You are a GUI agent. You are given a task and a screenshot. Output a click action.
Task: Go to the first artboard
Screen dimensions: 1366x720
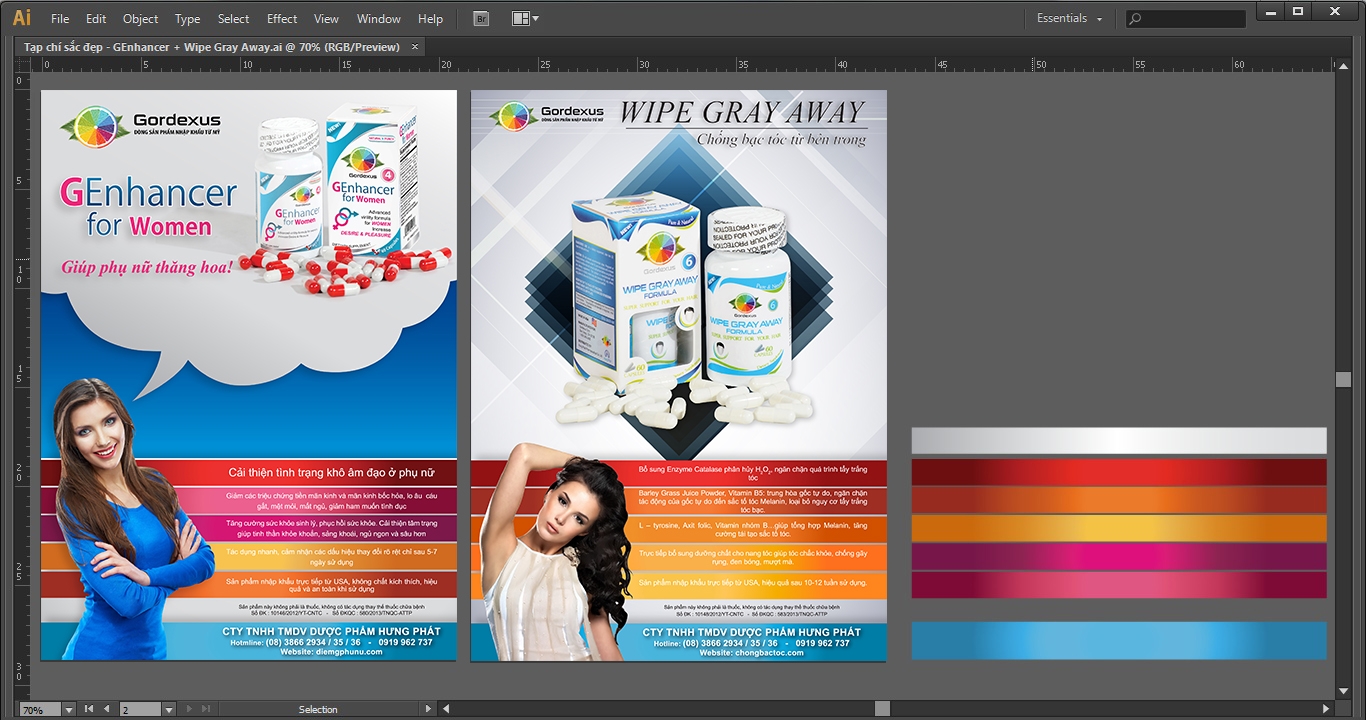pyautogui.click(x=89, y=709)
